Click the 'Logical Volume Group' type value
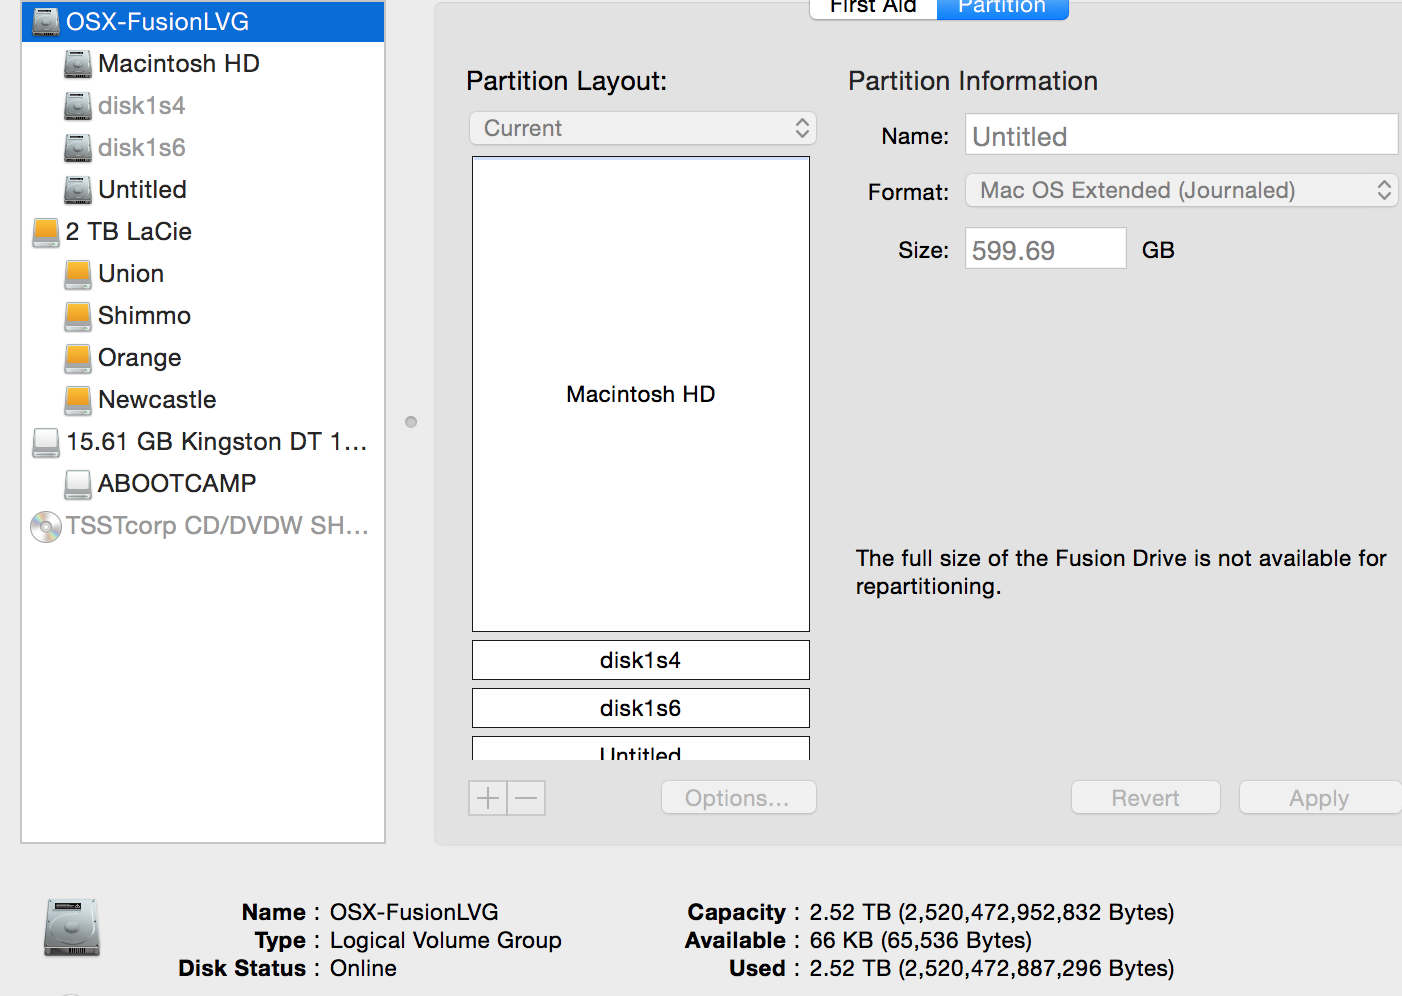This screenshot has width=1402, height=996. [446, 940]
